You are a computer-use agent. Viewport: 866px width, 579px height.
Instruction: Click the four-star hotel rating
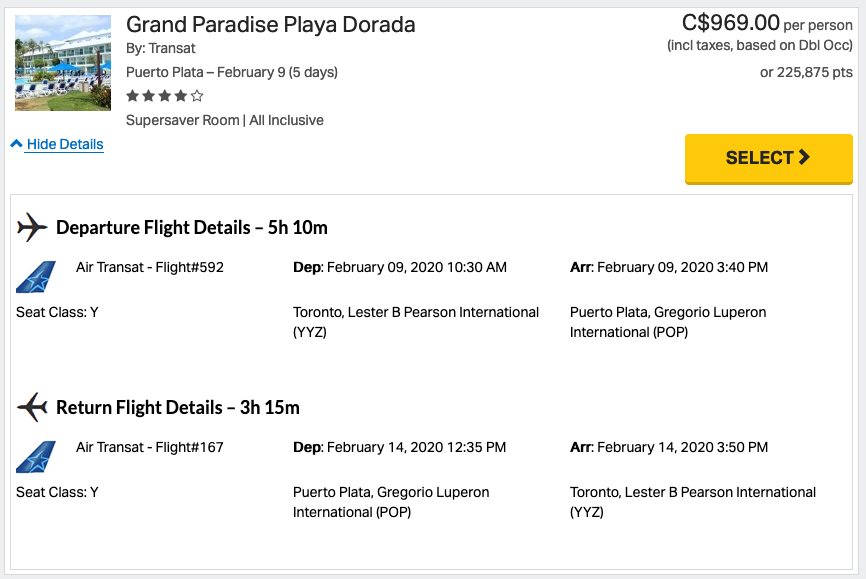click(x=165, y=96)
